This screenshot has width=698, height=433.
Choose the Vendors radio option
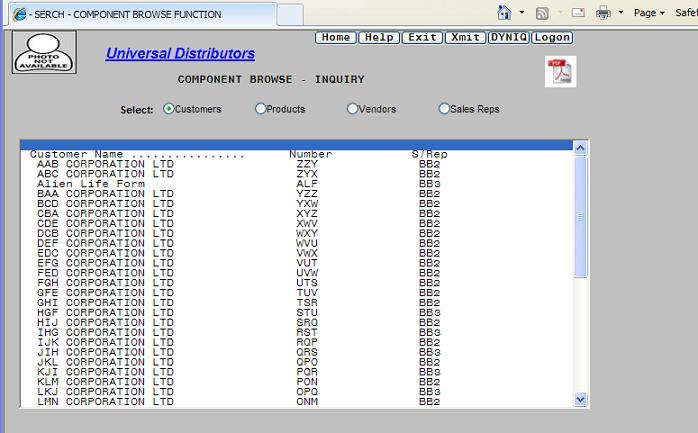point(352,109)
